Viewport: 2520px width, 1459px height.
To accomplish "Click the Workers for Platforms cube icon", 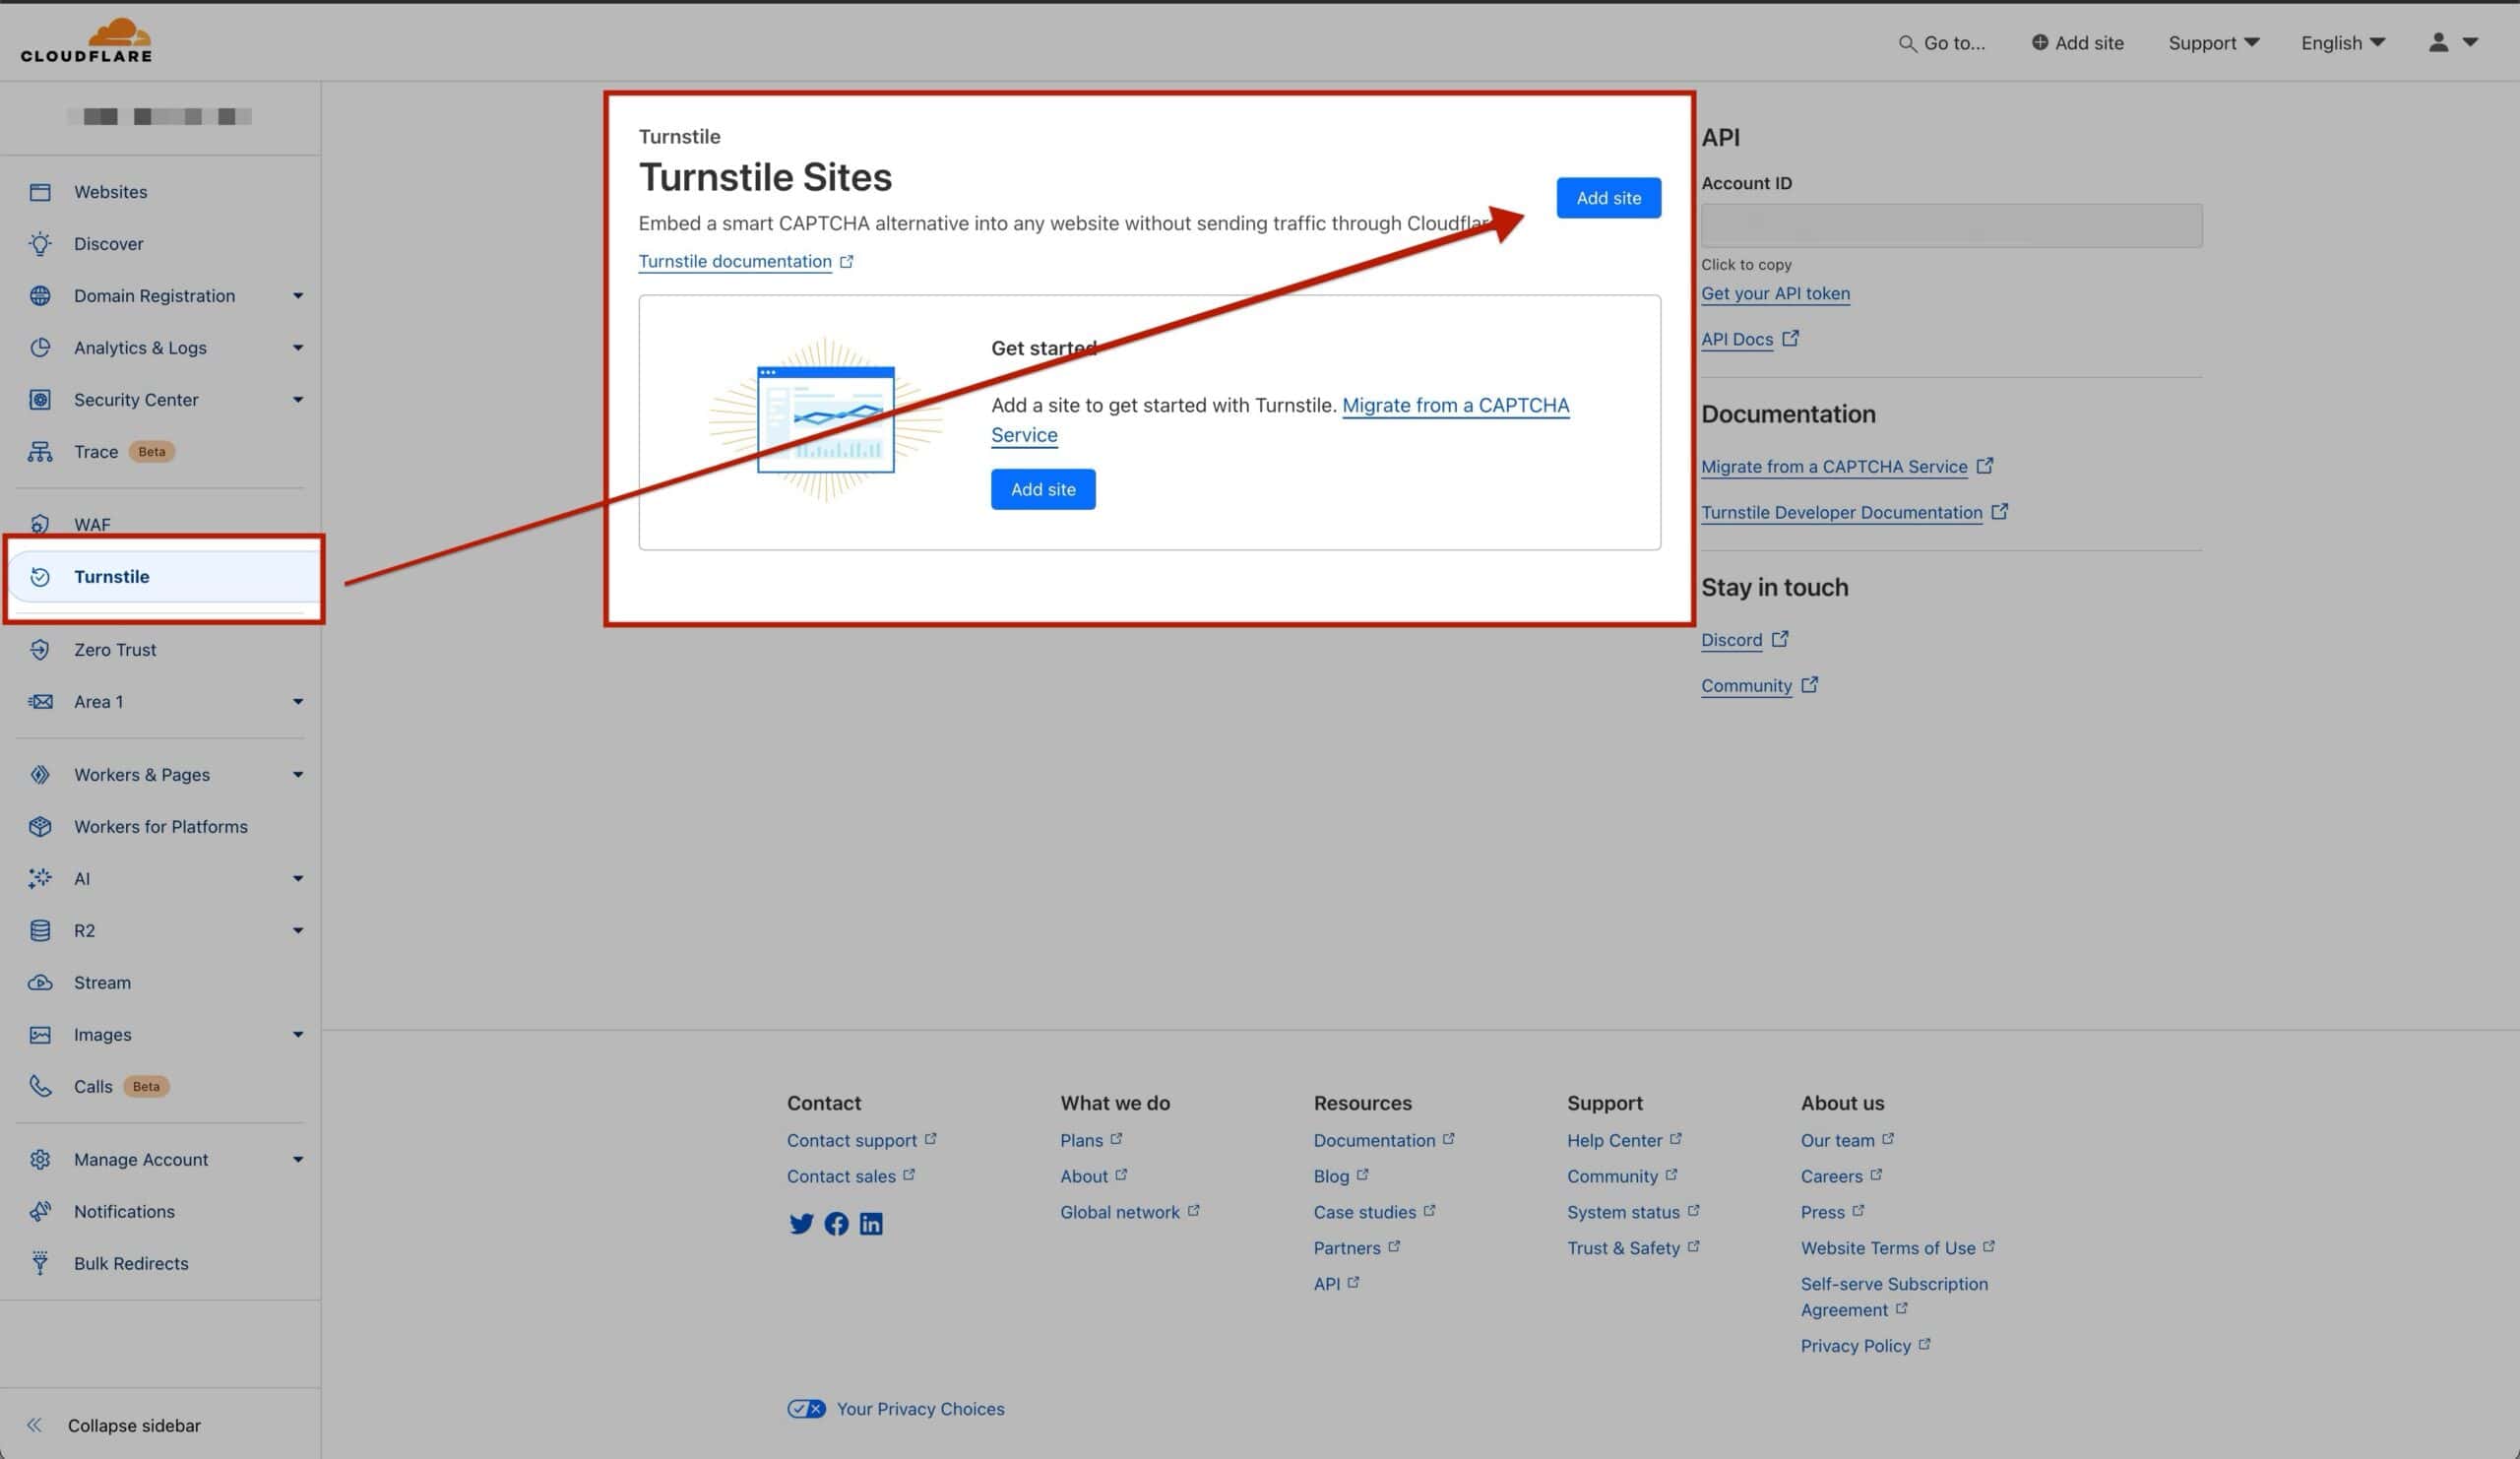I will pyautogui.click(x=40, y=827).
